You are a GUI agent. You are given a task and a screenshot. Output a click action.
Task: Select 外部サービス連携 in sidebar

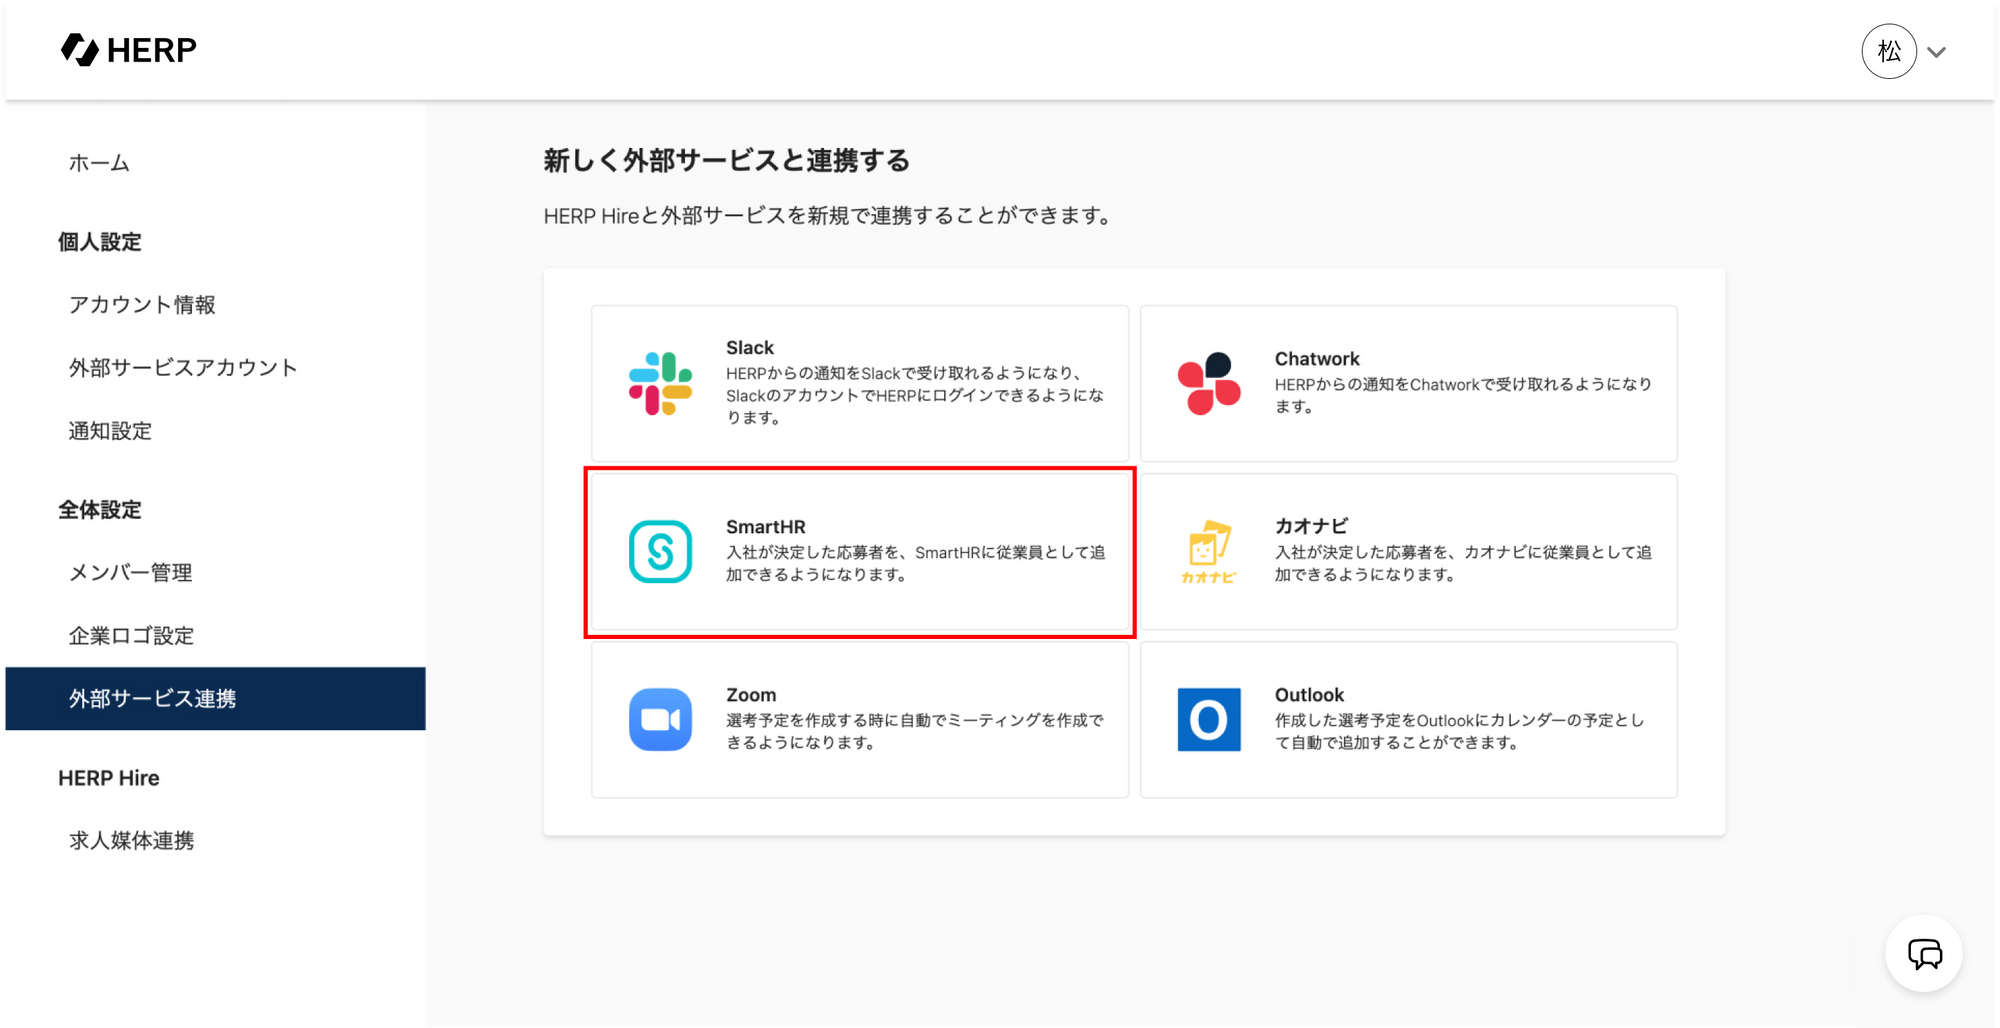point(215,698)
